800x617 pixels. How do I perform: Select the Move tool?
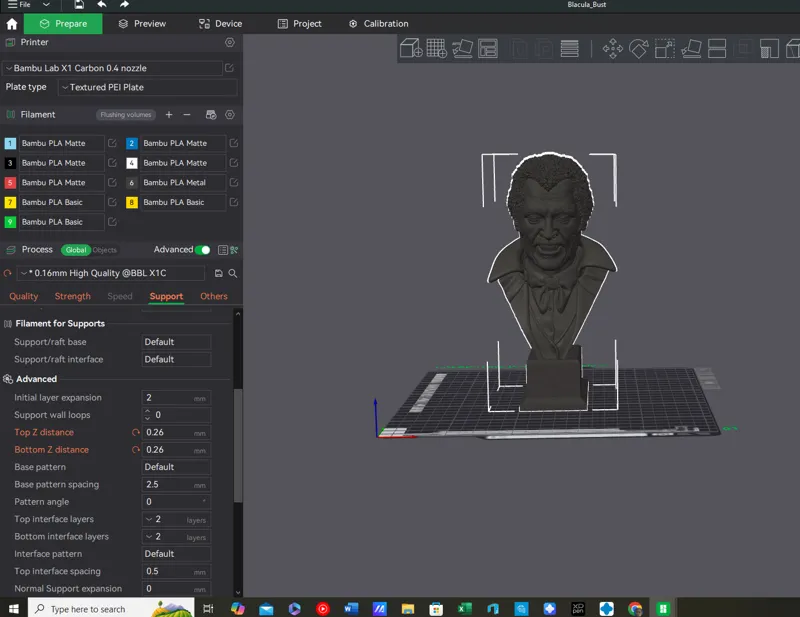tap(613, 49)
